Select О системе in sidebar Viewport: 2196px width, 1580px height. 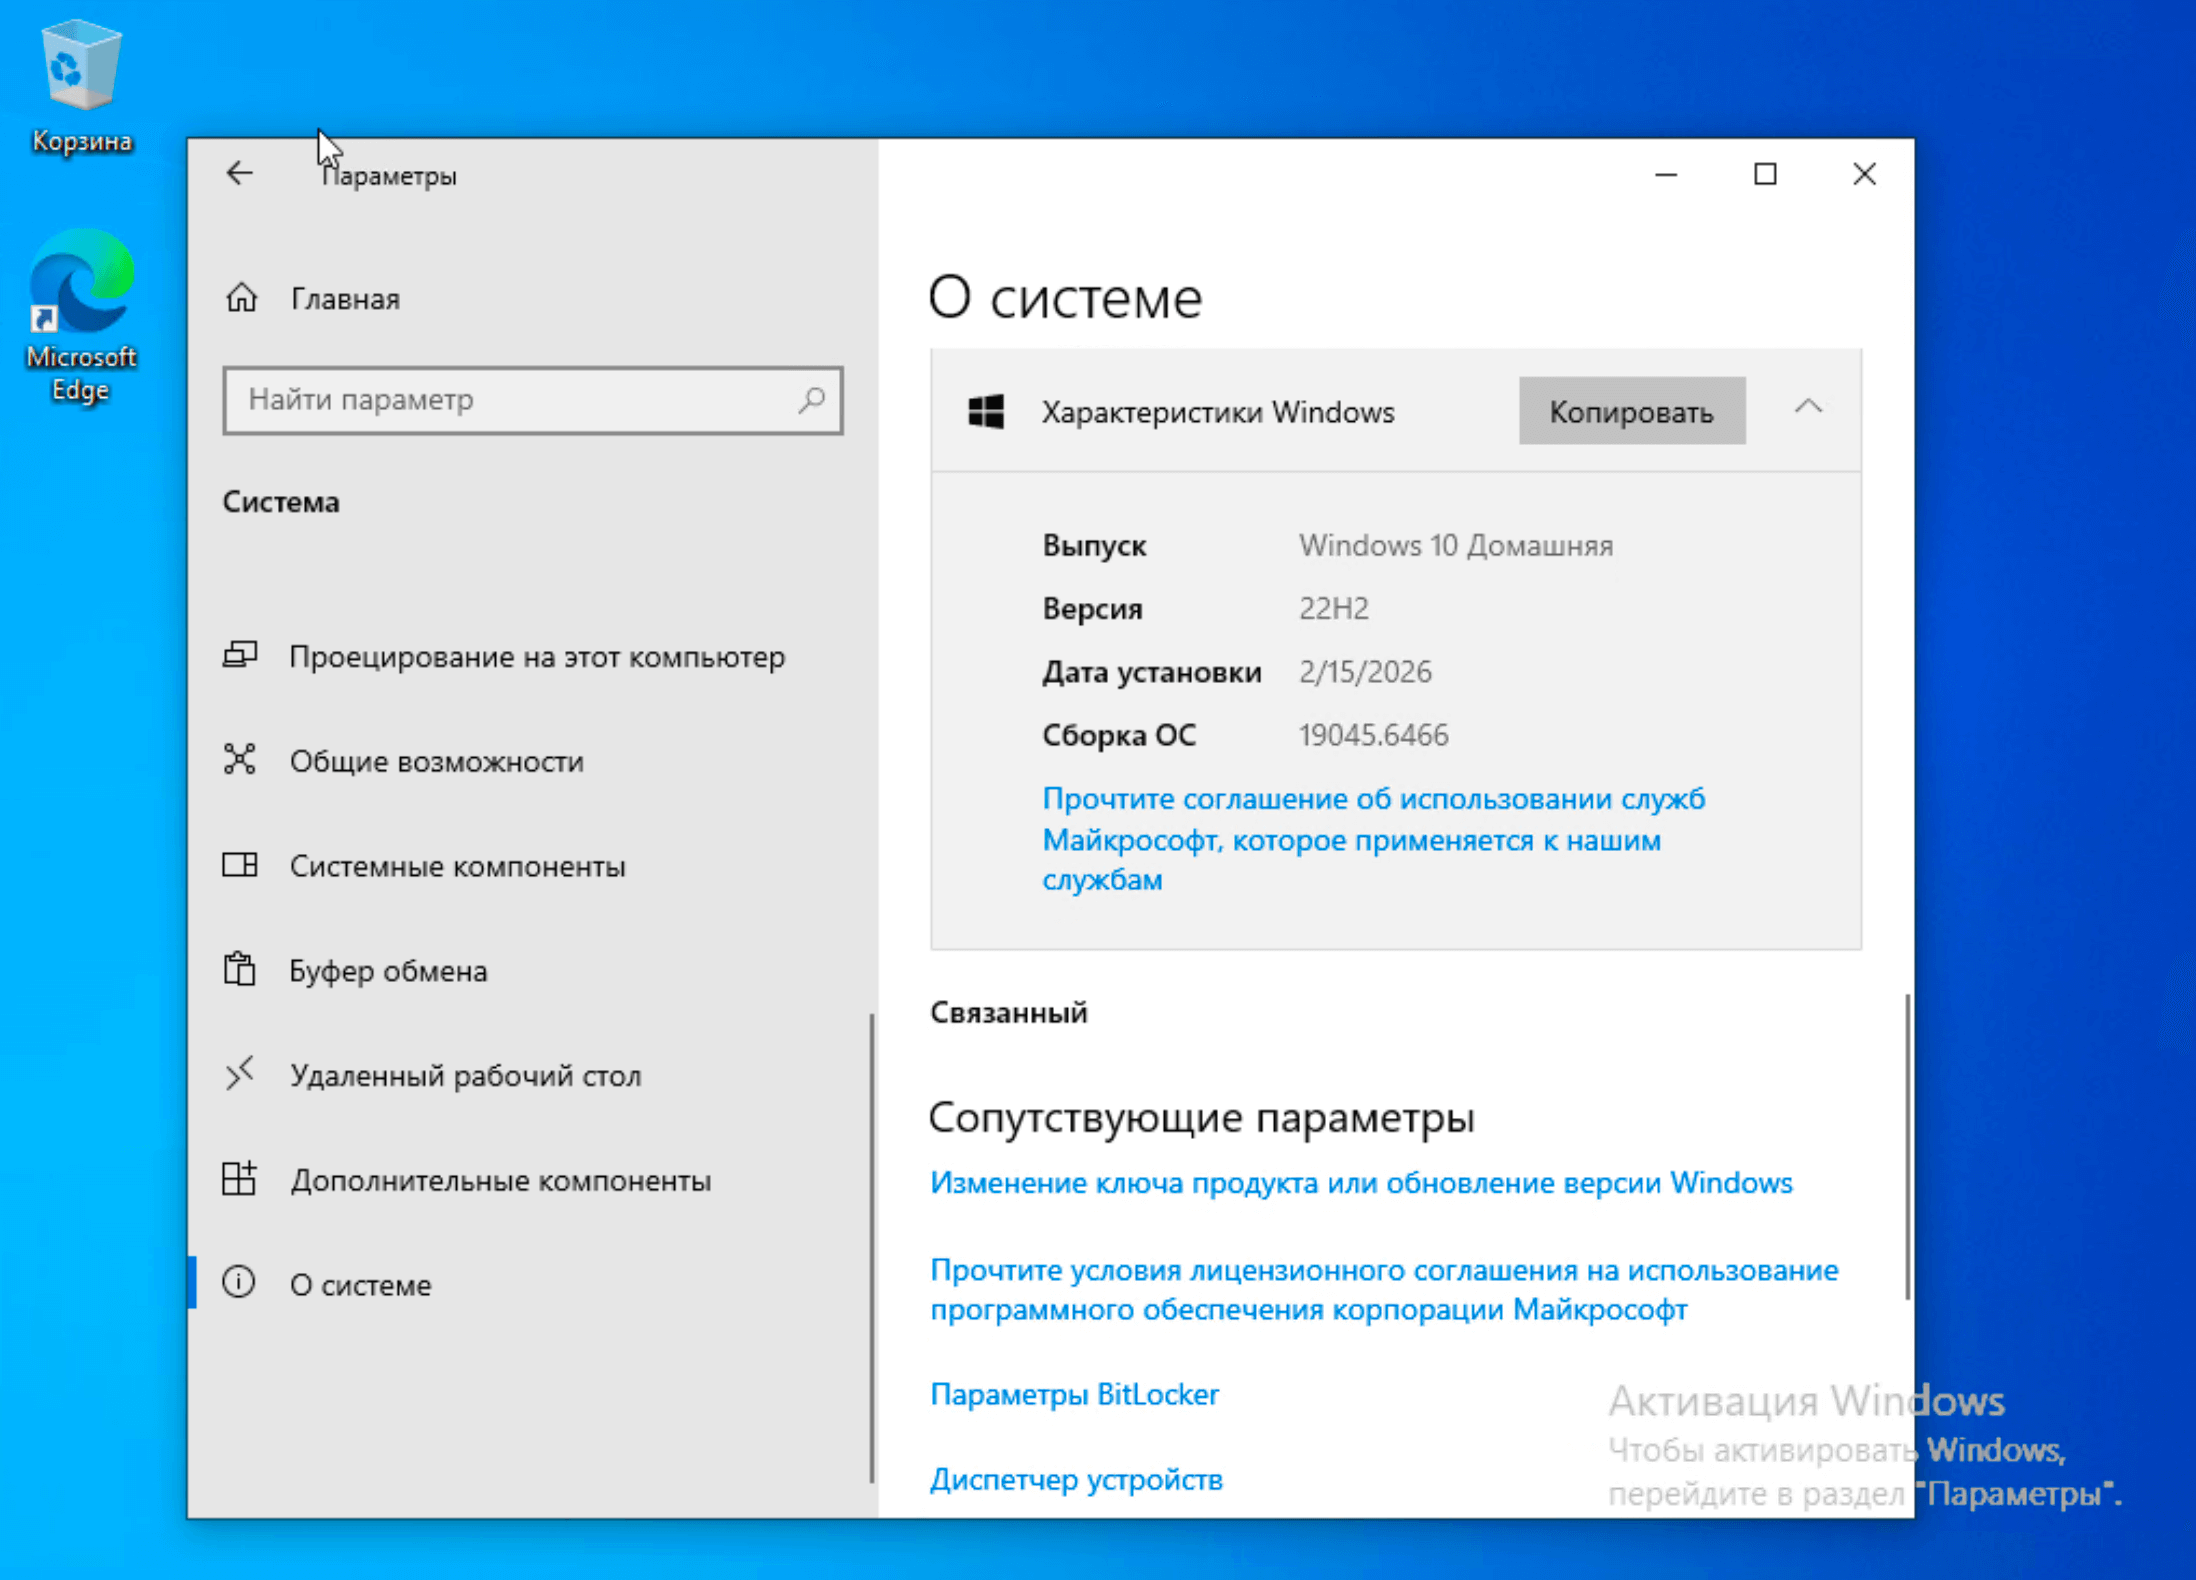360,1285
